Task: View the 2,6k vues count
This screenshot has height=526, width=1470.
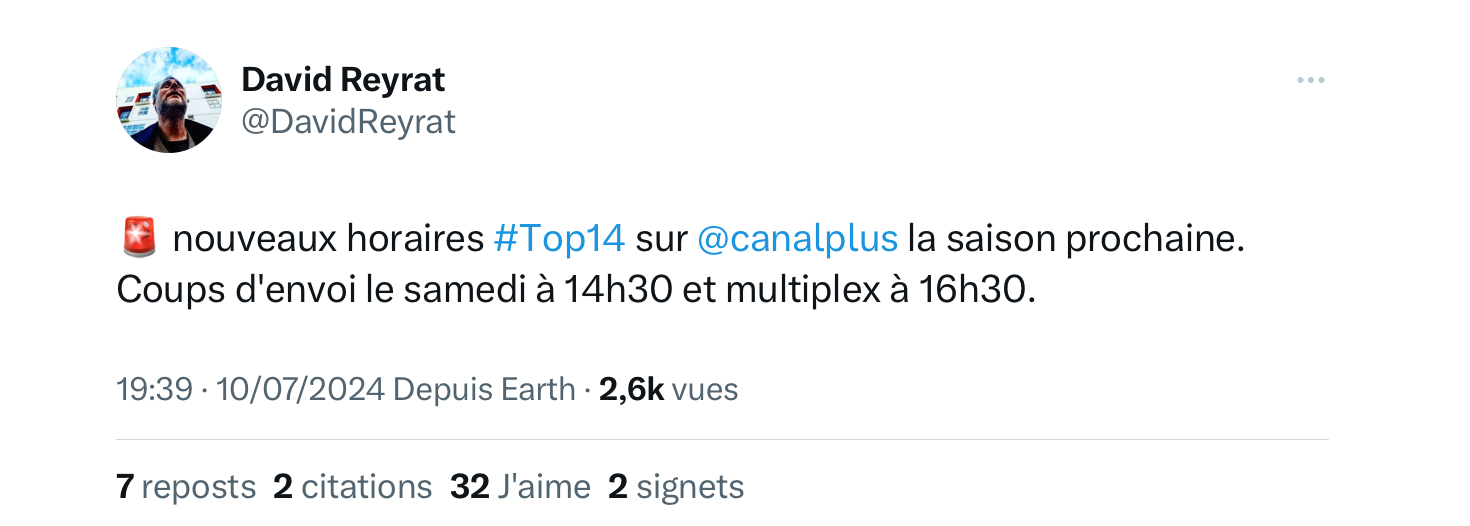Action: point(668,389)
